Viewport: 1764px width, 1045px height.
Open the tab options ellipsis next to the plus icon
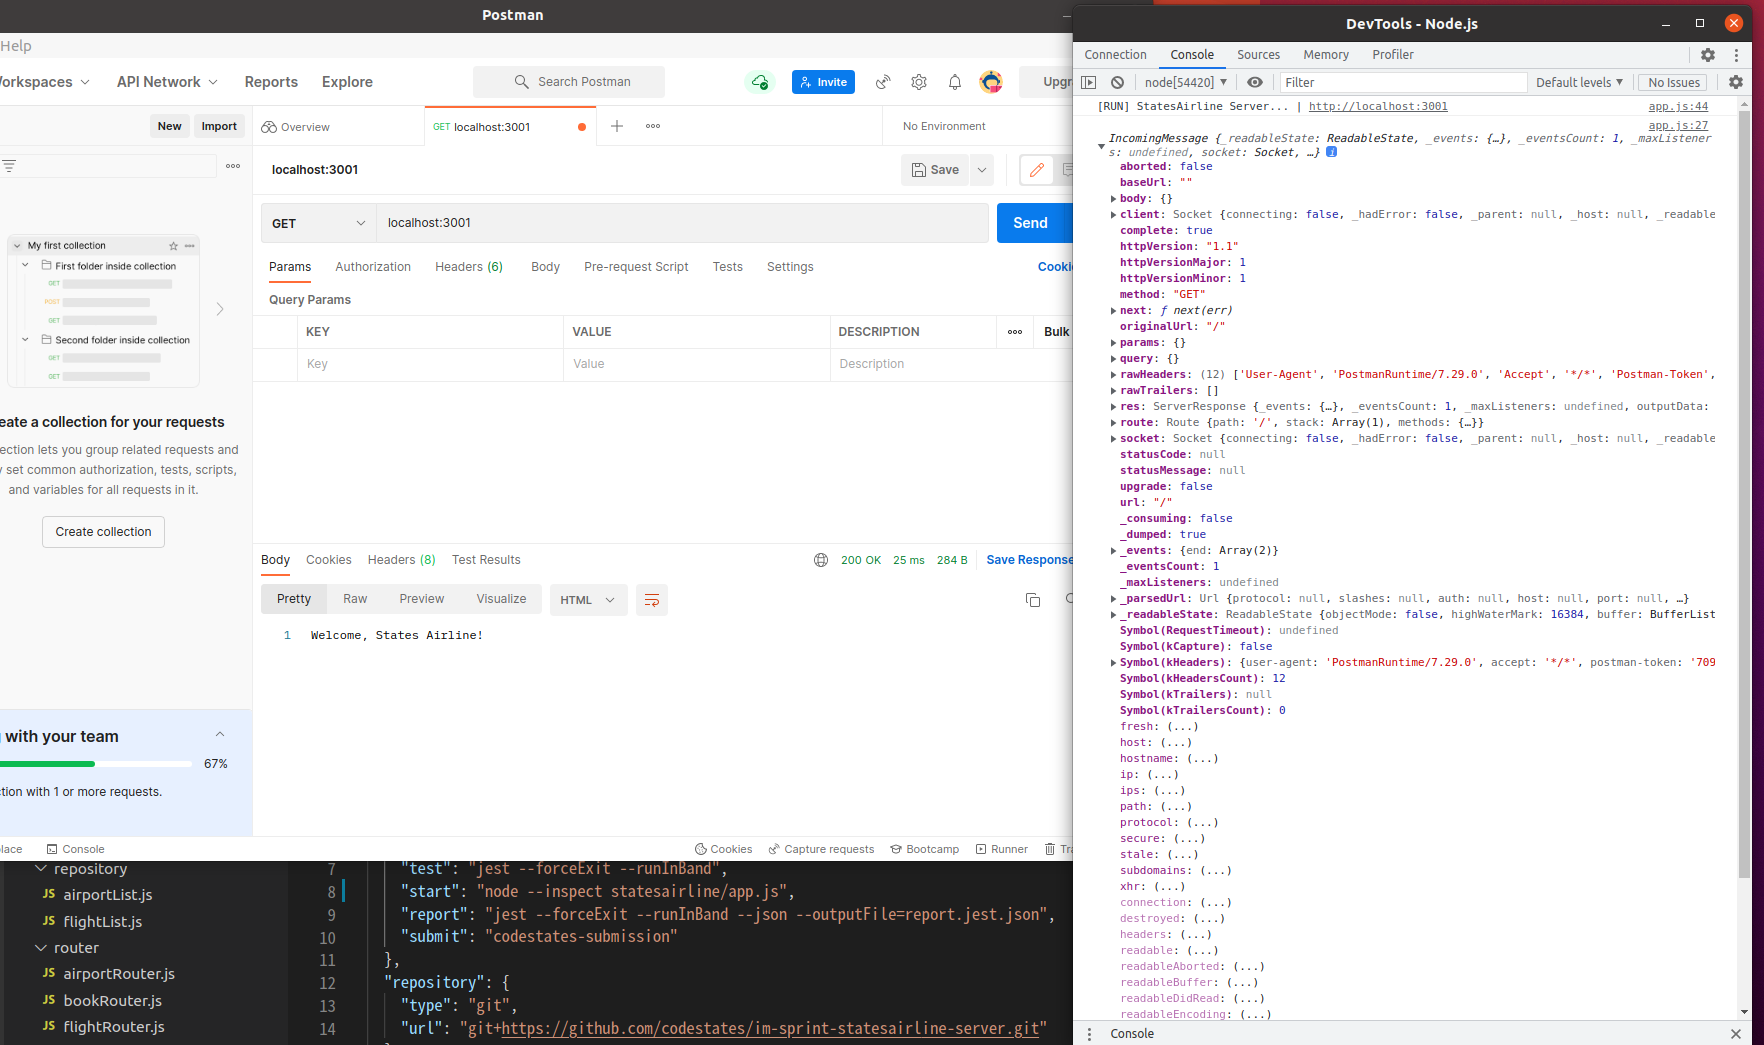pyautogui.click(x=653, y=126)
